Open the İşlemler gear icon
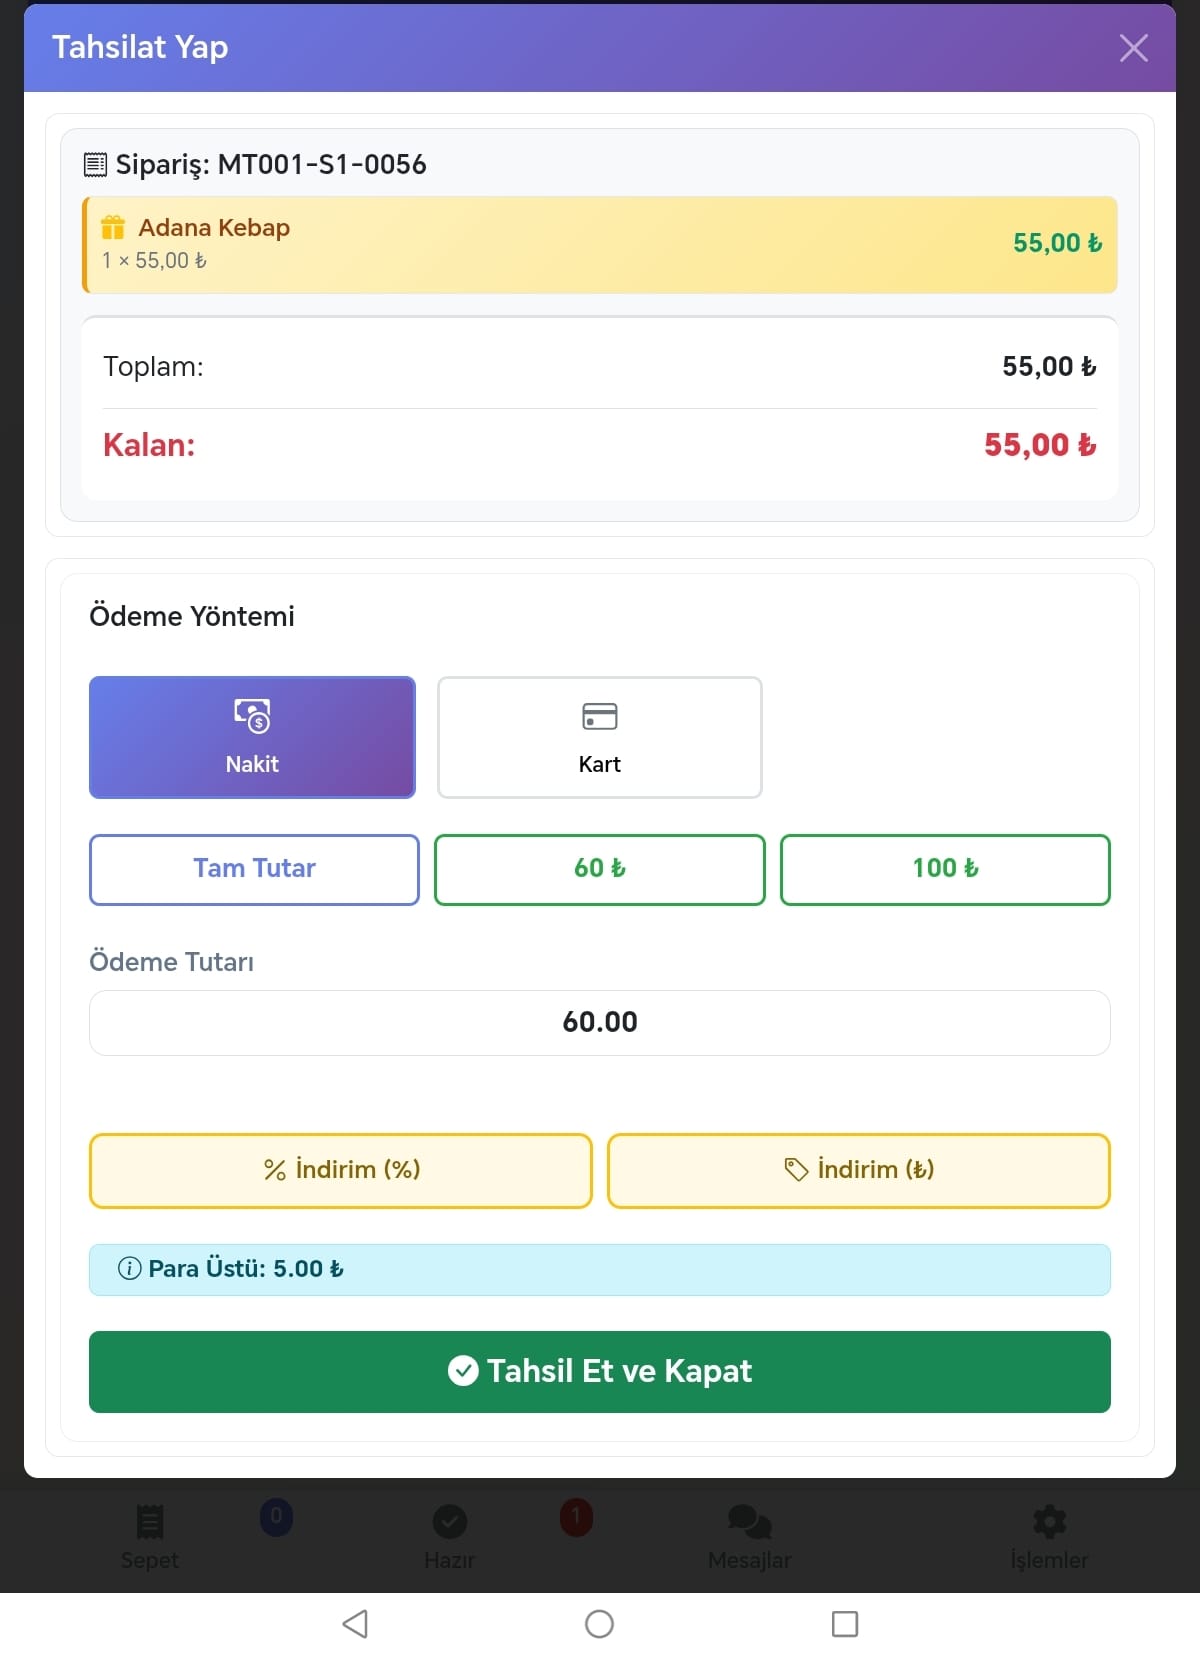 click(1049, 1524)
